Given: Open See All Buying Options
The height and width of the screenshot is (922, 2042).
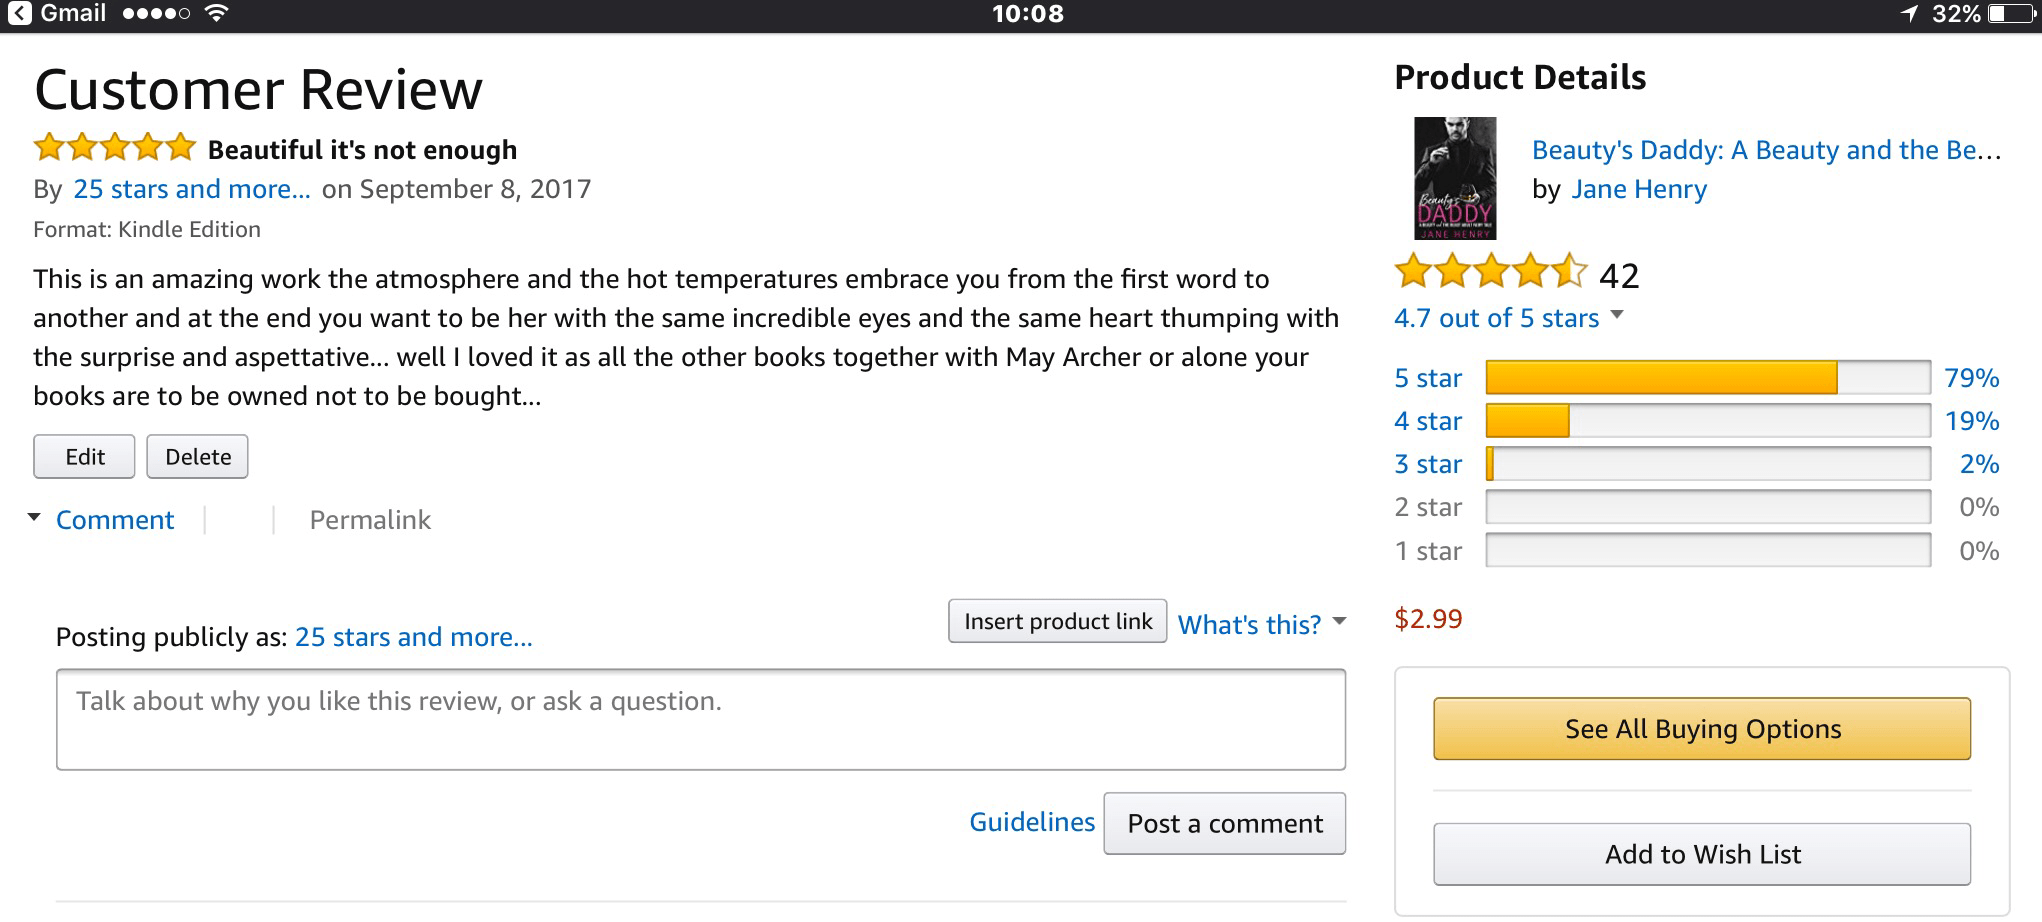Looking at the screenshot, I should click(1702, 729).
